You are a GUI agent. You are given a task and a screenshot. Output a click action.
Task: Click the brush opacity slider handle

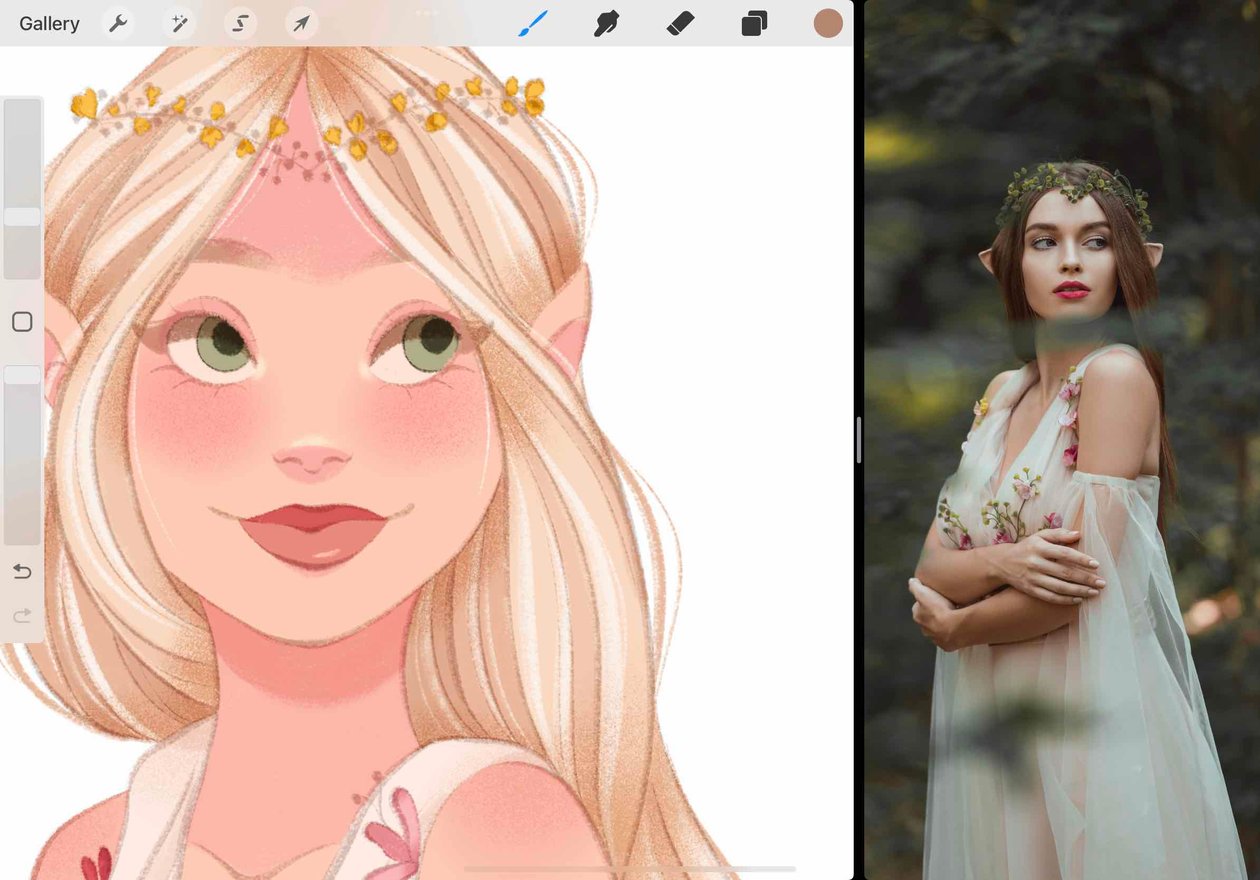22,375
